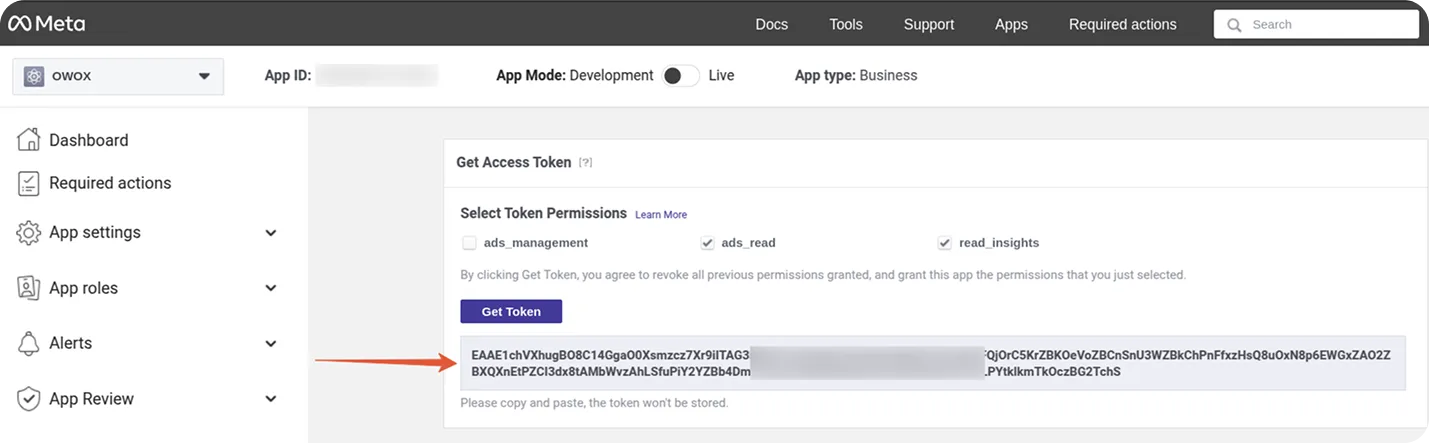The image size is (1429, 443).
Task: Click the Dashboard house icon
Action: click(x=29, y=140)
